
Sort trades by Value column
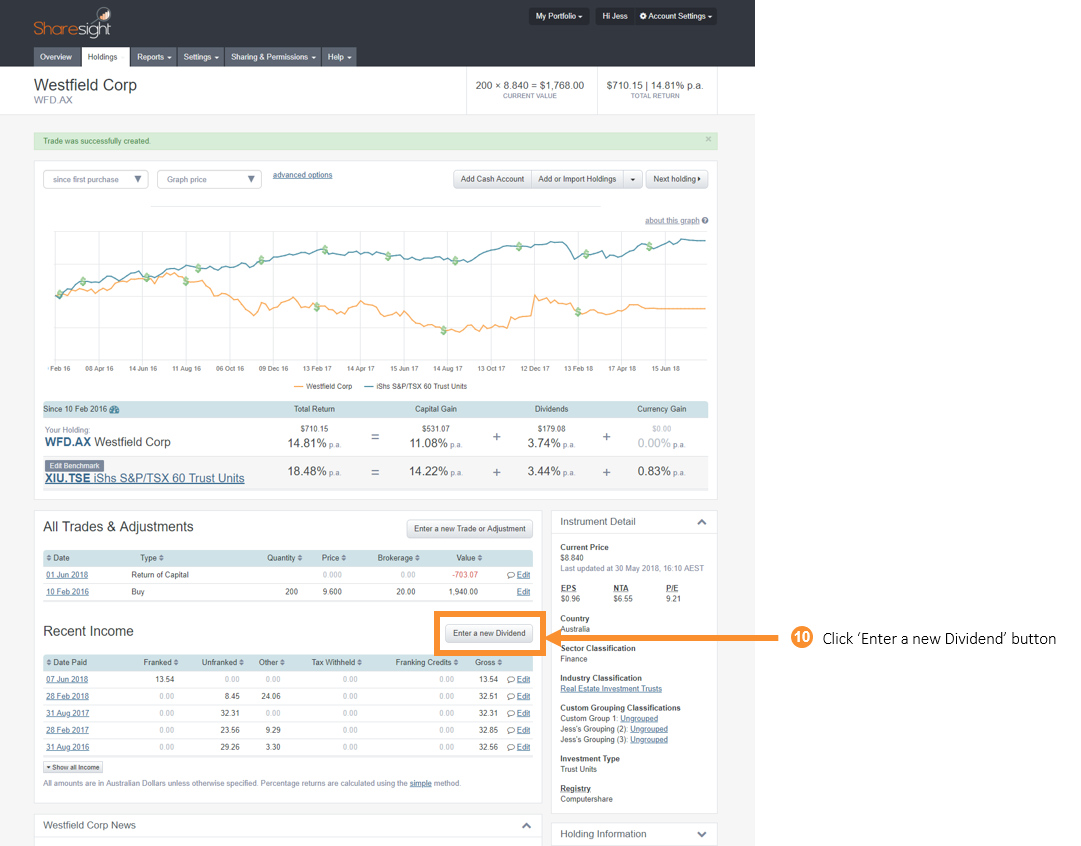(x=469, y=558)
